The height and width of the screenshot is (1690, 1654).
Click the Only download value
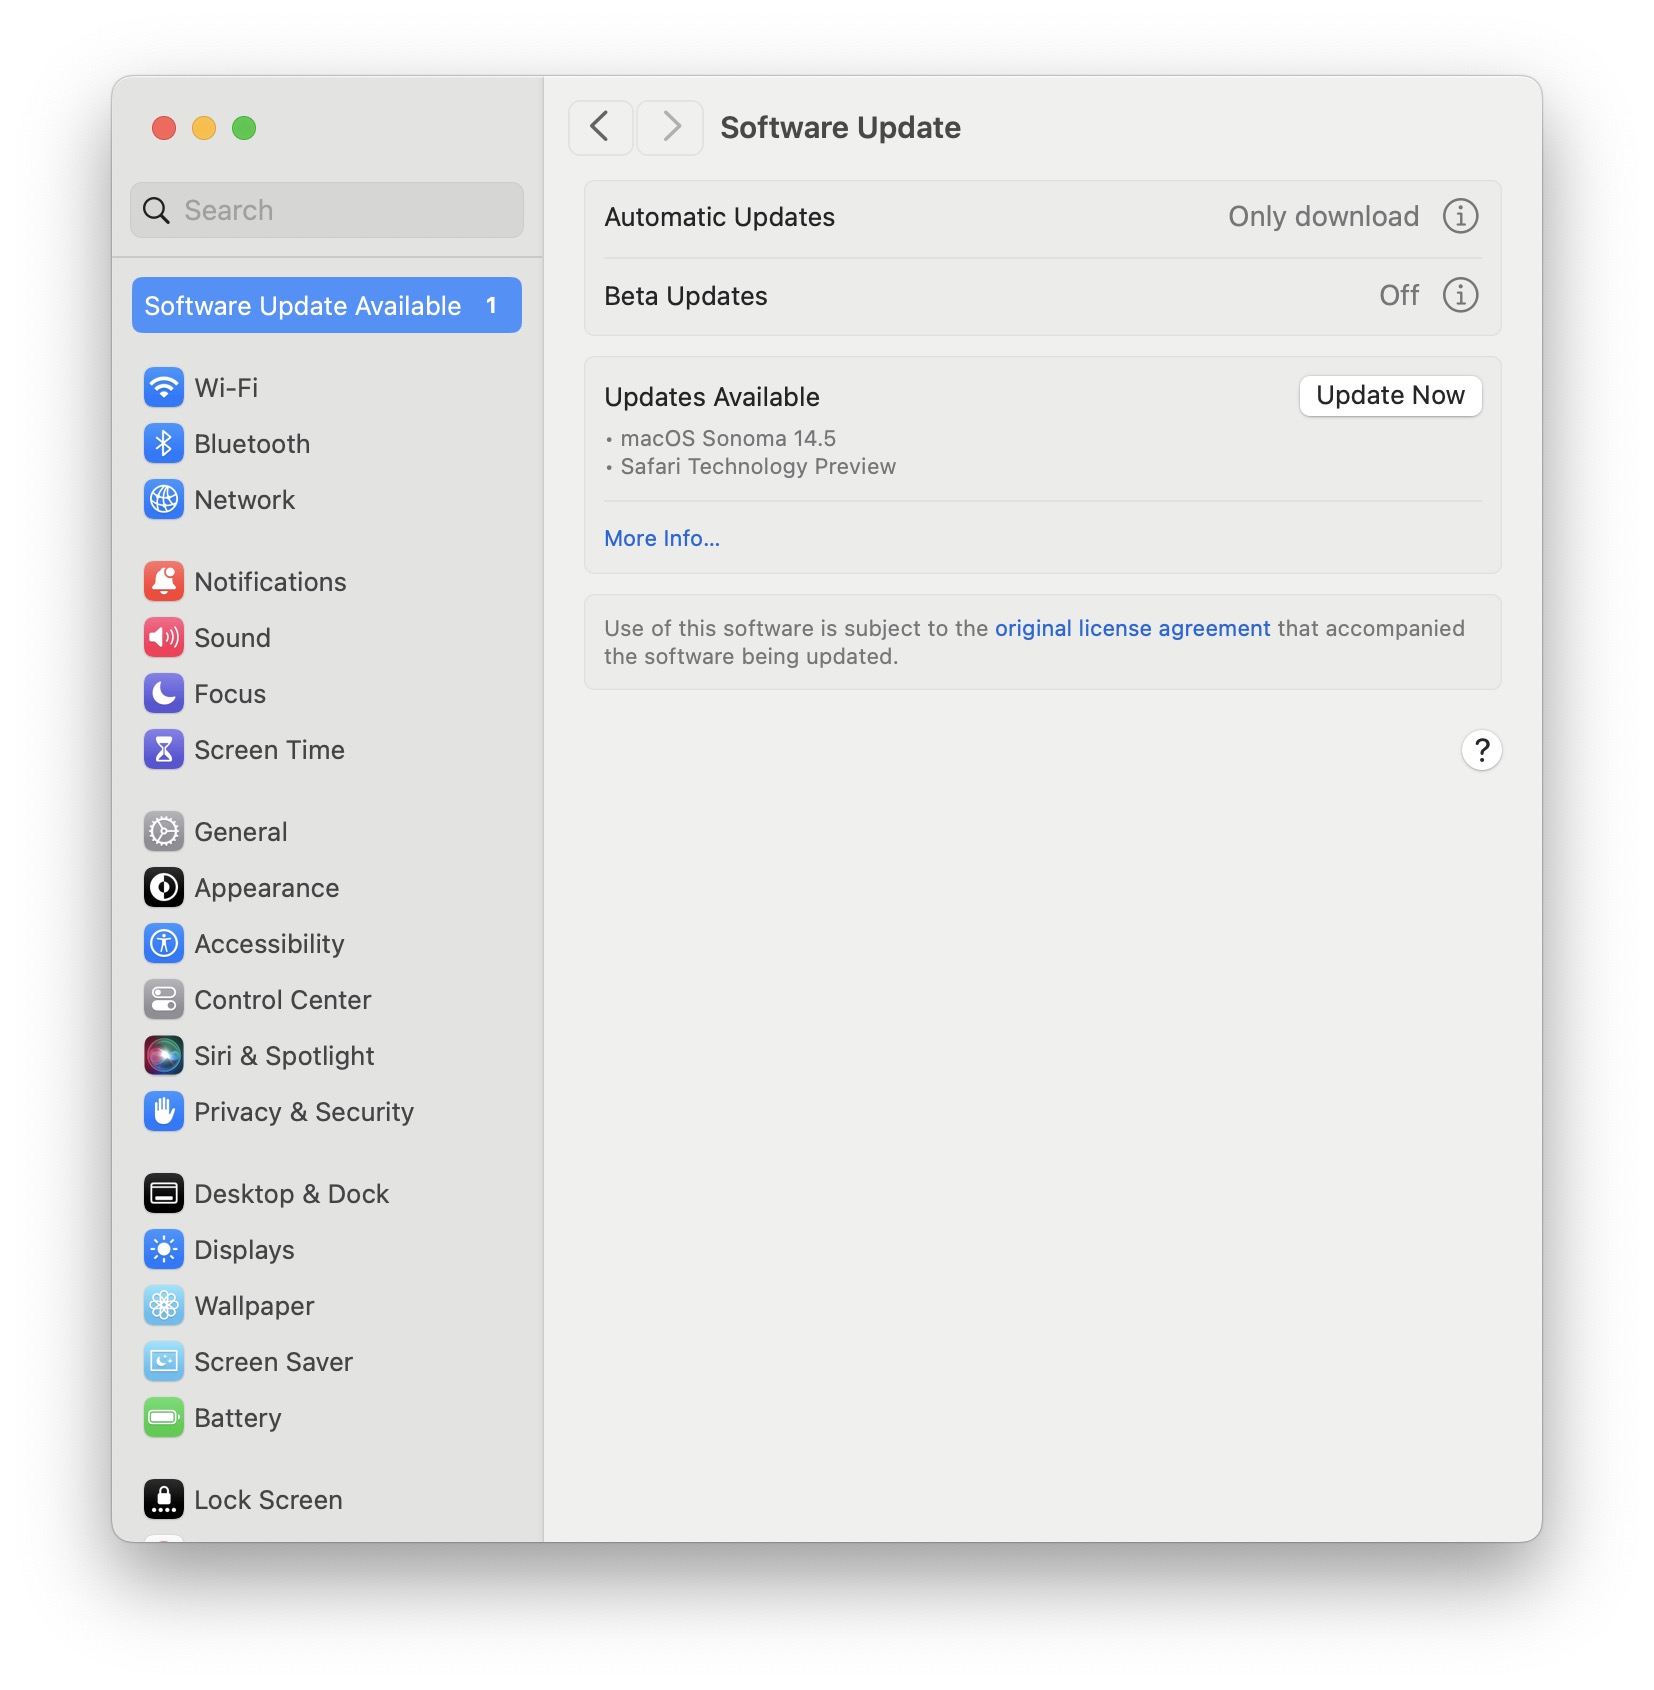1323,216
